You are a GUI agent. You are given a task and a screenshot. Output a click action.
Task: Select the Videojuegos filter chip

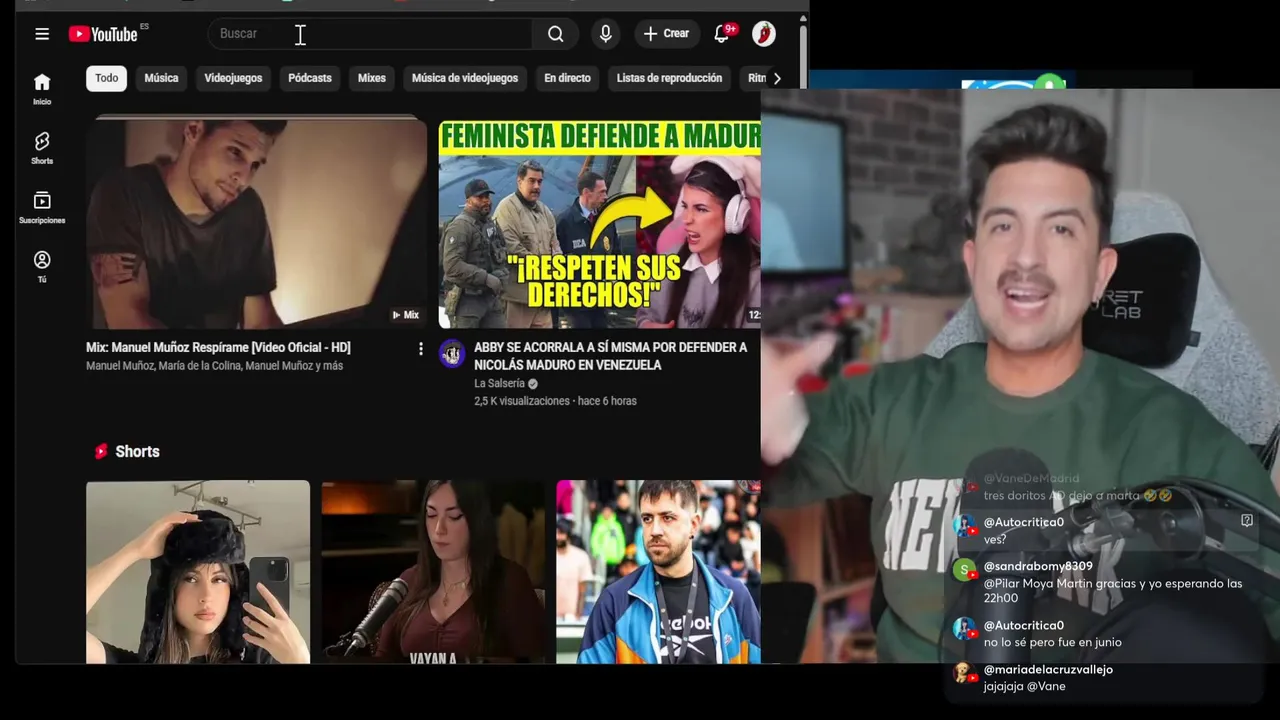pos(233,78)
